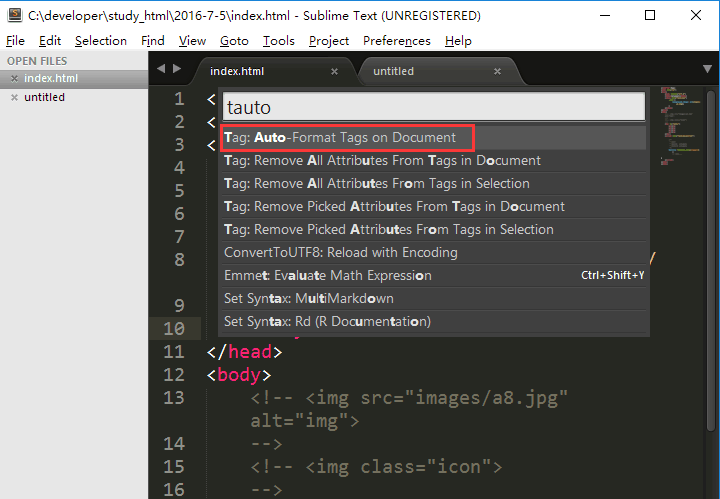Click the Sublime Text icon in title bar

[14, 16]
